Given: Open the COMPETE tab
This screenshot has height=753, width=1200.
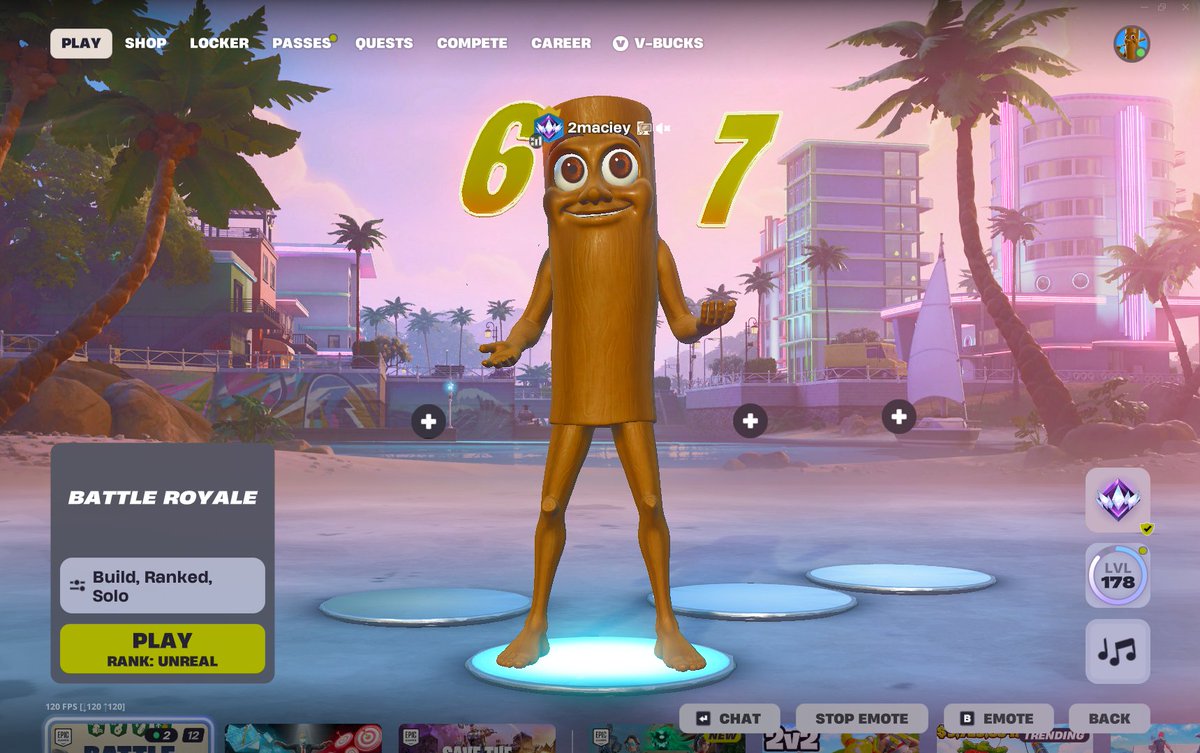Looking at the screenshot, I should point(472,43).
